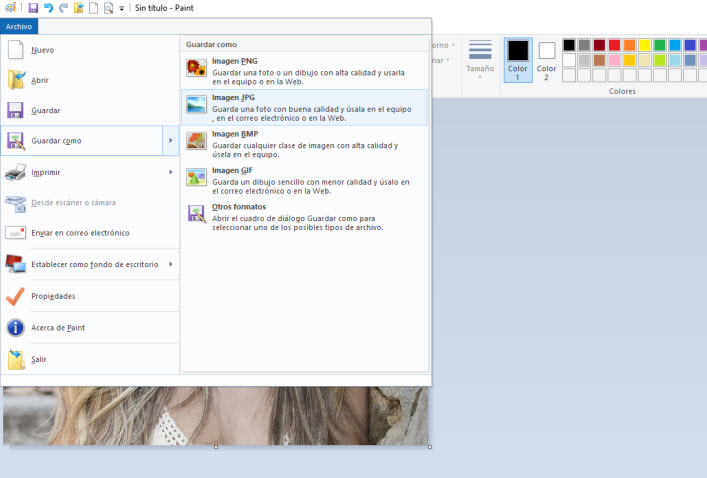Select Nuevo from the file menu

point(90,50)
